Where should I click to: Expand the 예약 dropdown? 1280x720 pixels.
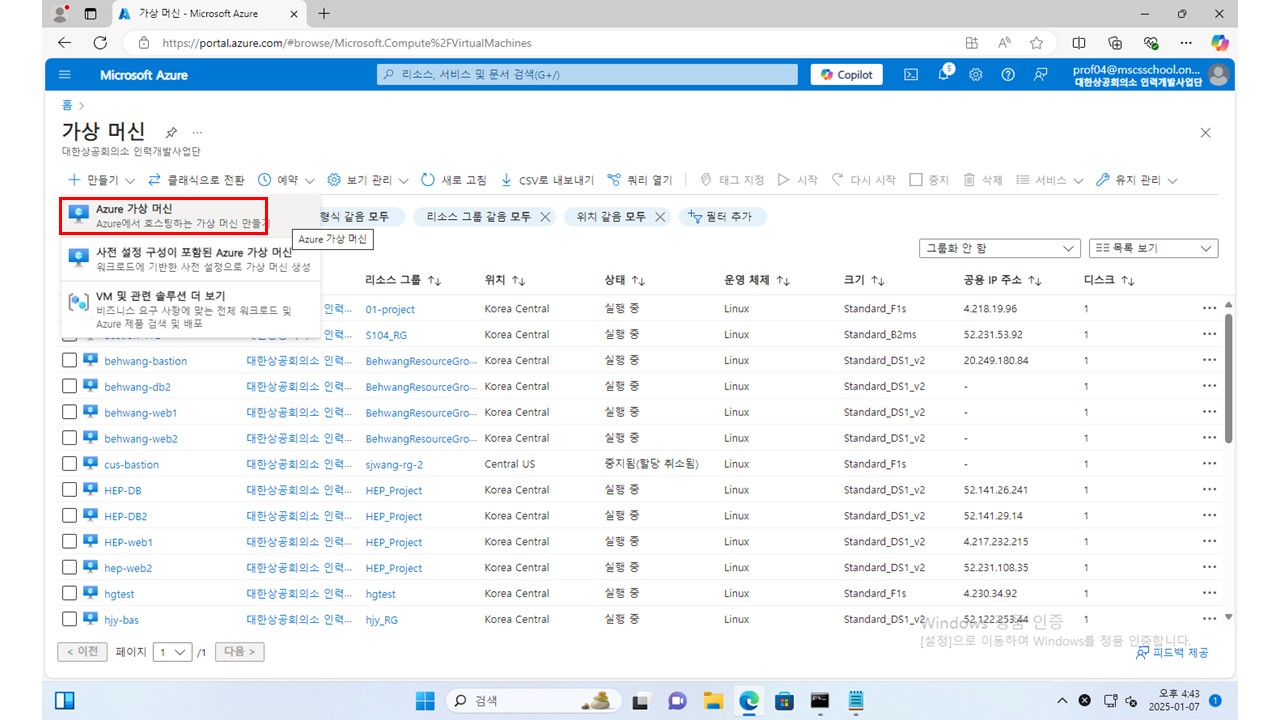286,180
